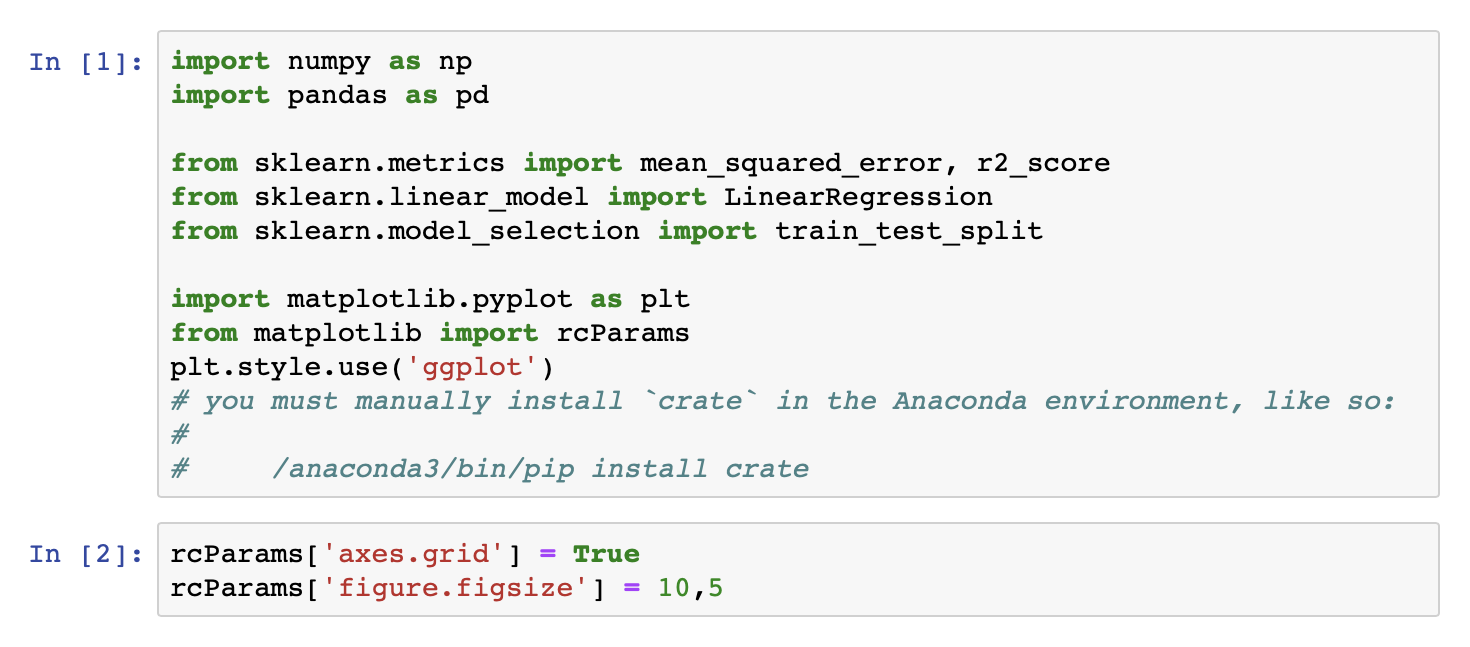Click the 'import pandas as pd' line

tap(330, 96)
